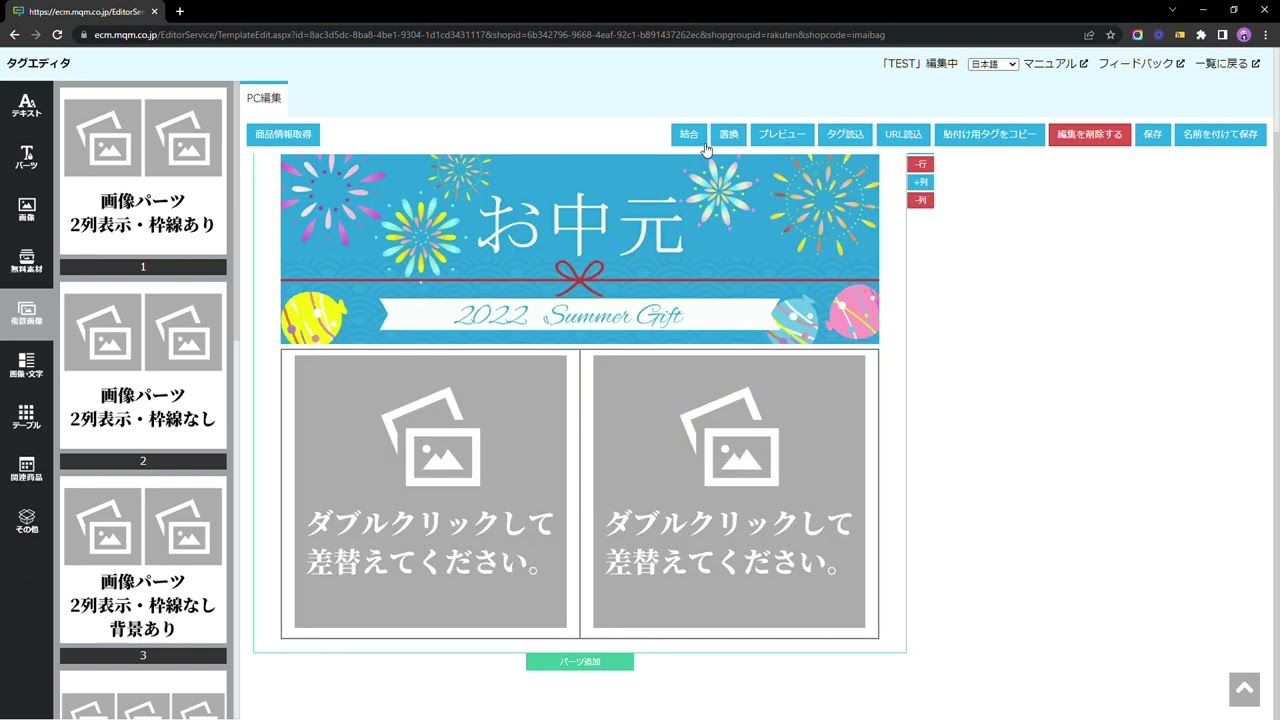Select the right image placeholder in canvas
The height and width of the screenshot is (720, 1280).
(729, 492)
